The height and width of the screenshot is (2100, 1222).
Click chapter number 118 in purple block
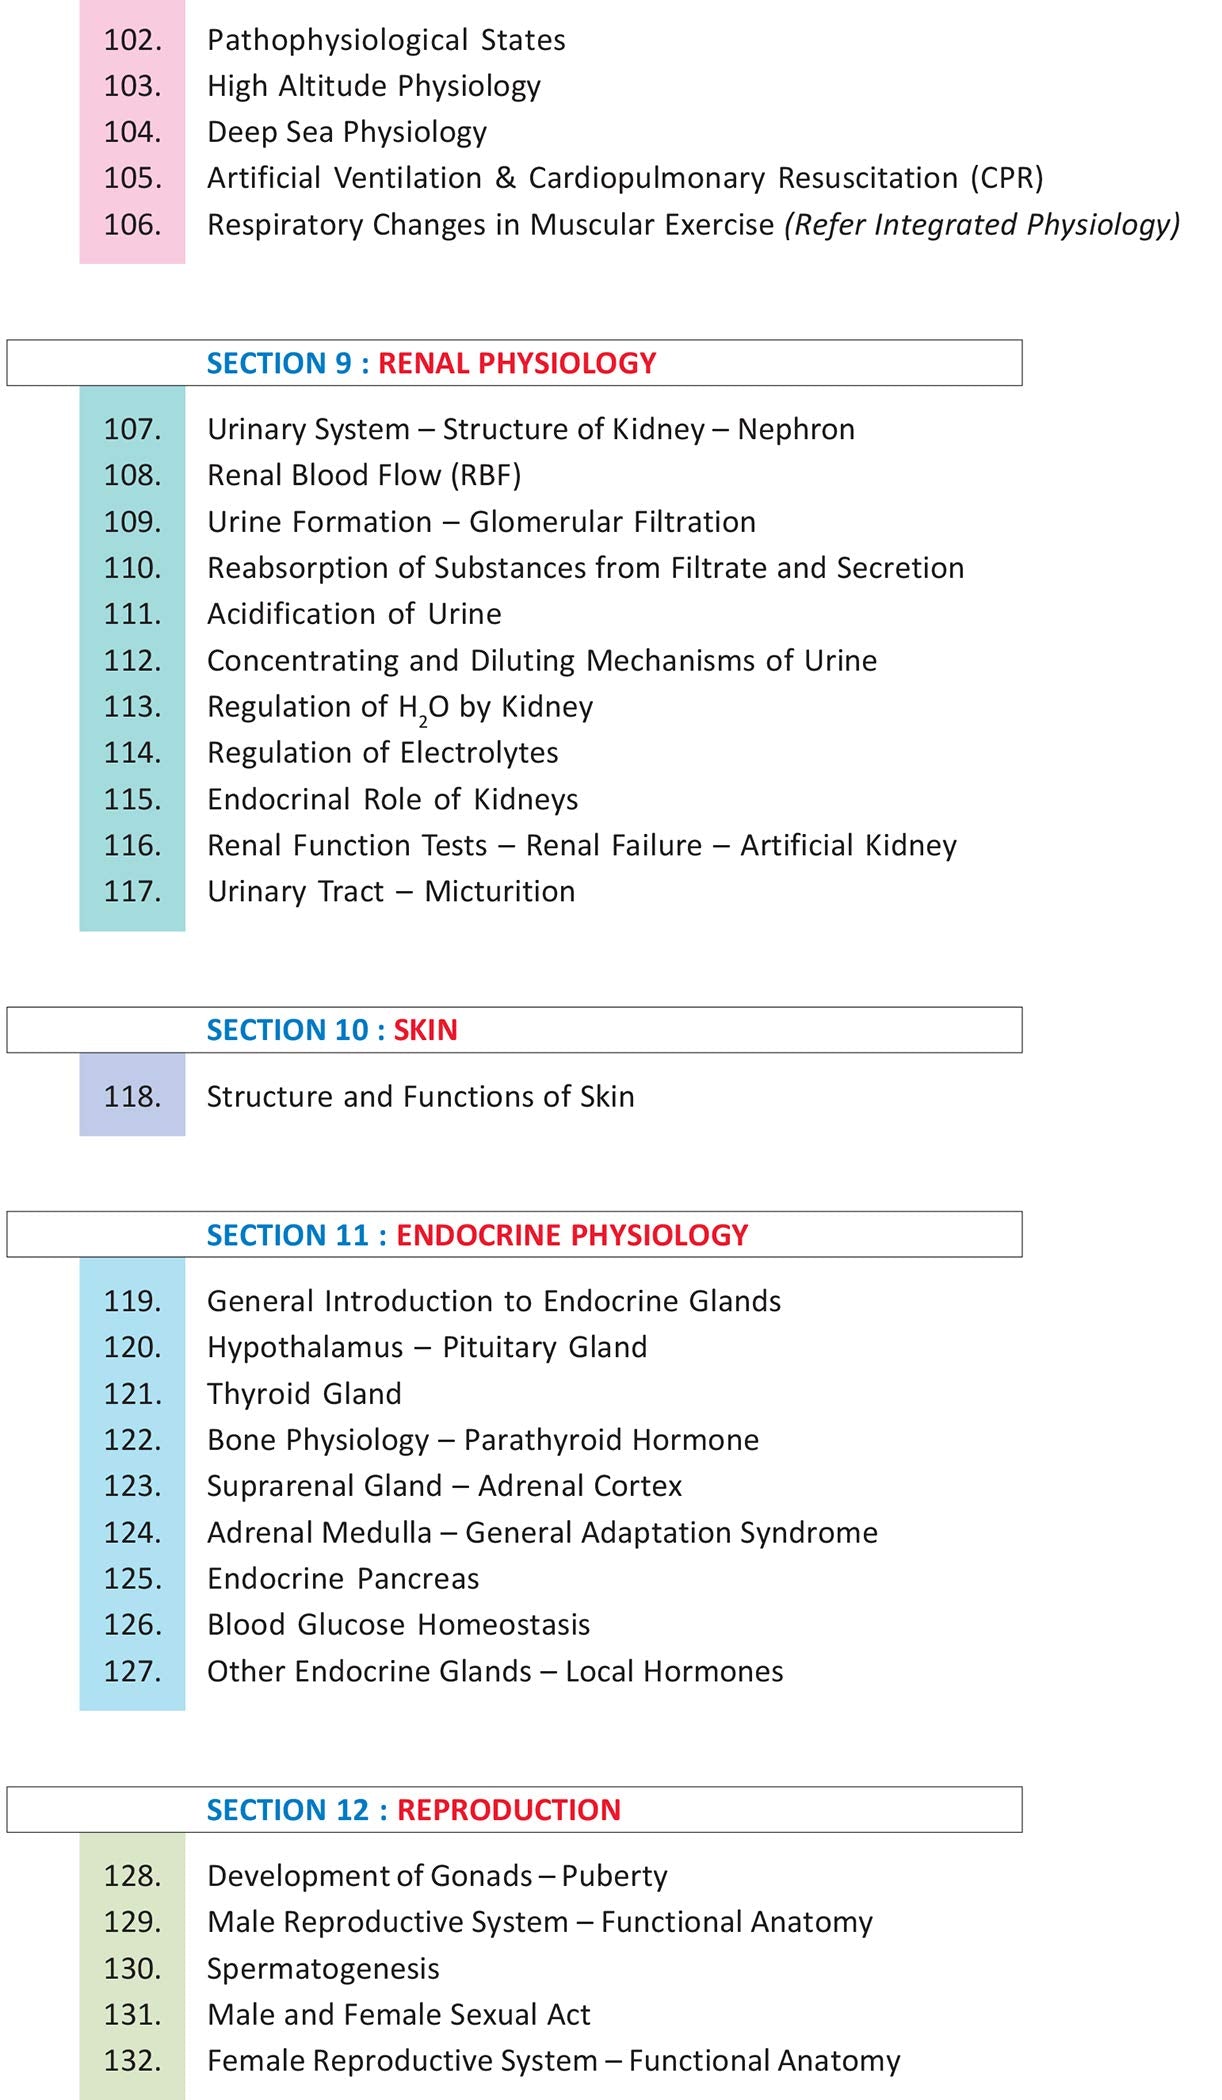pyautogui.click(x=132, y=1097)
